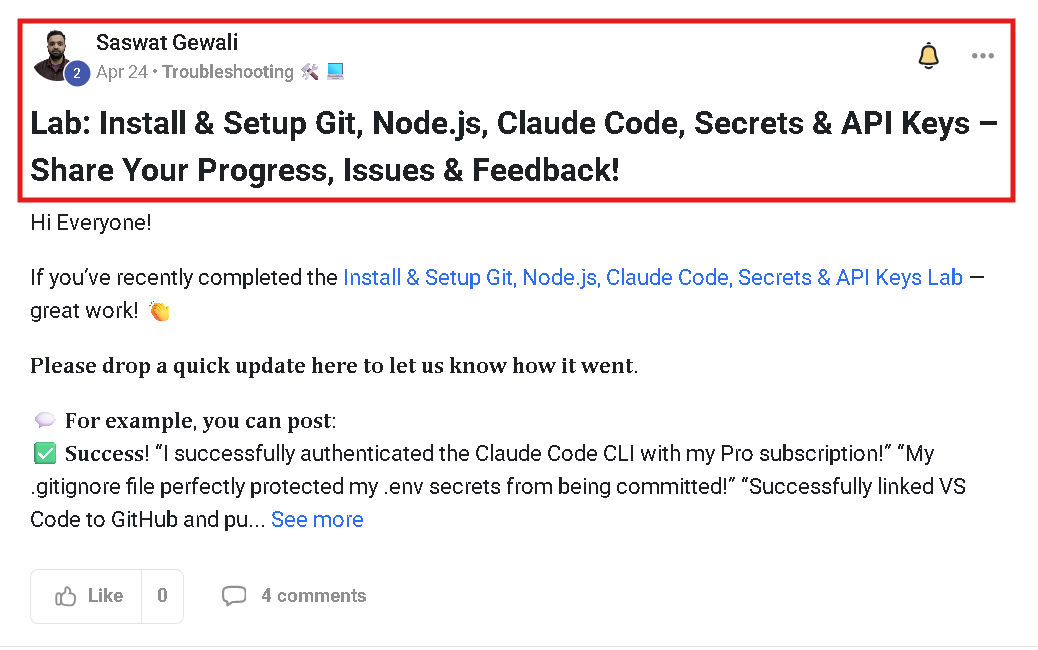Click the green checkmark Success emoji
Image resolution: width=1038 pixels, height=650 pixels.
click(x=44, y=453)
